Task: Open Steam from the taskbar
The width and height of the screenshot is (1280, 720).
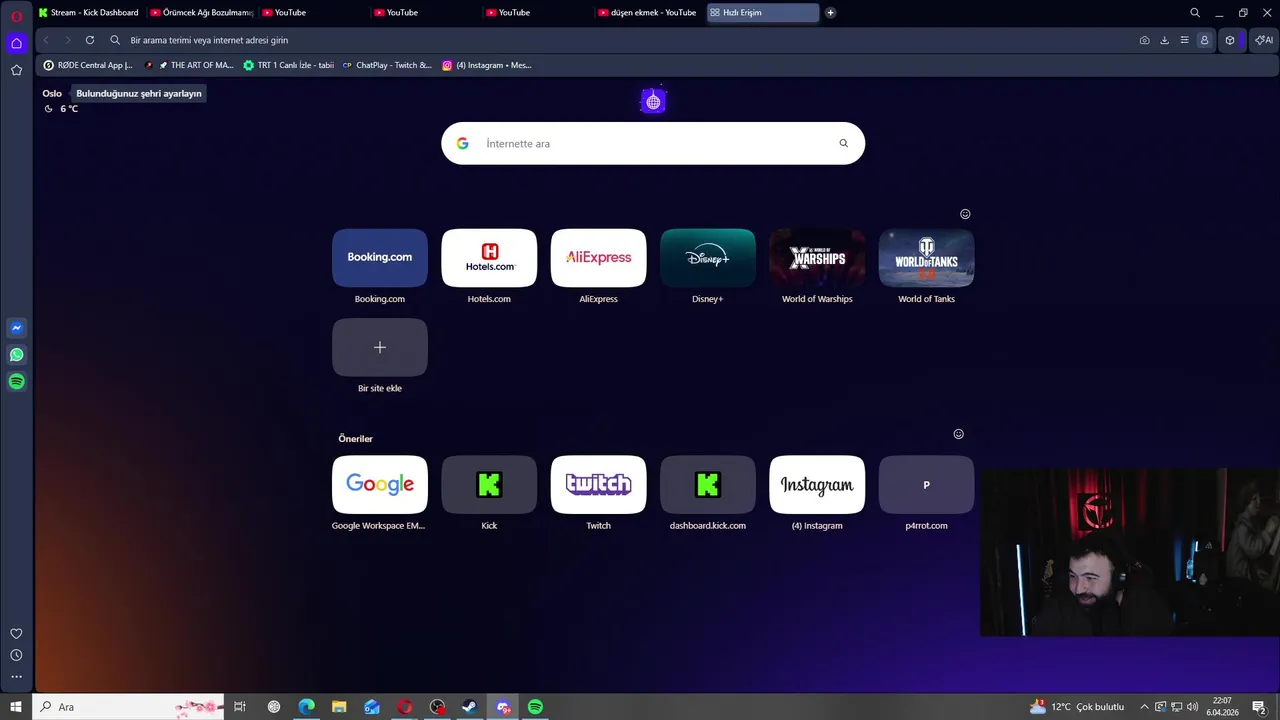Action: click(469, 707)
